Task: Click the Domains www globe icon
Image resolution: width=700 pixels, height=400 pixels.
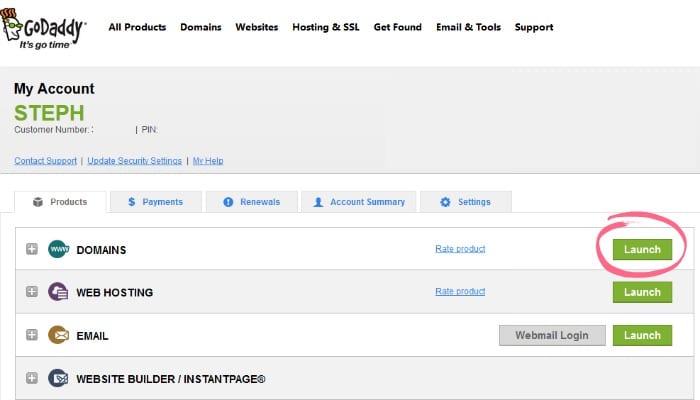Action: pos(58,249)
